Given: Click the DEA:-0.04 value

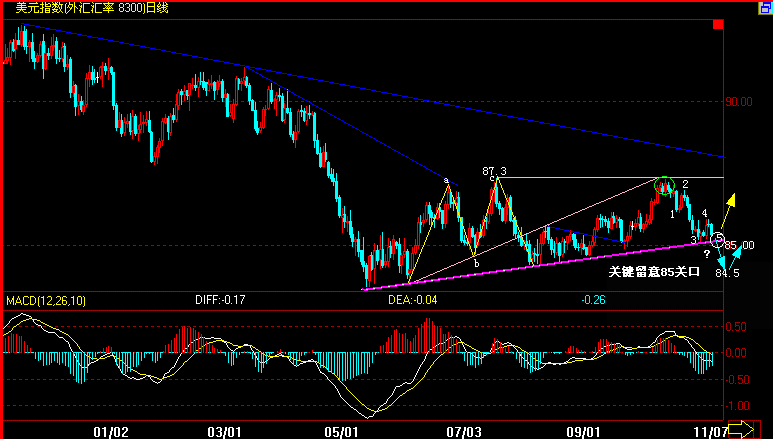Looking at the screenshot, I should click(412, 300).
